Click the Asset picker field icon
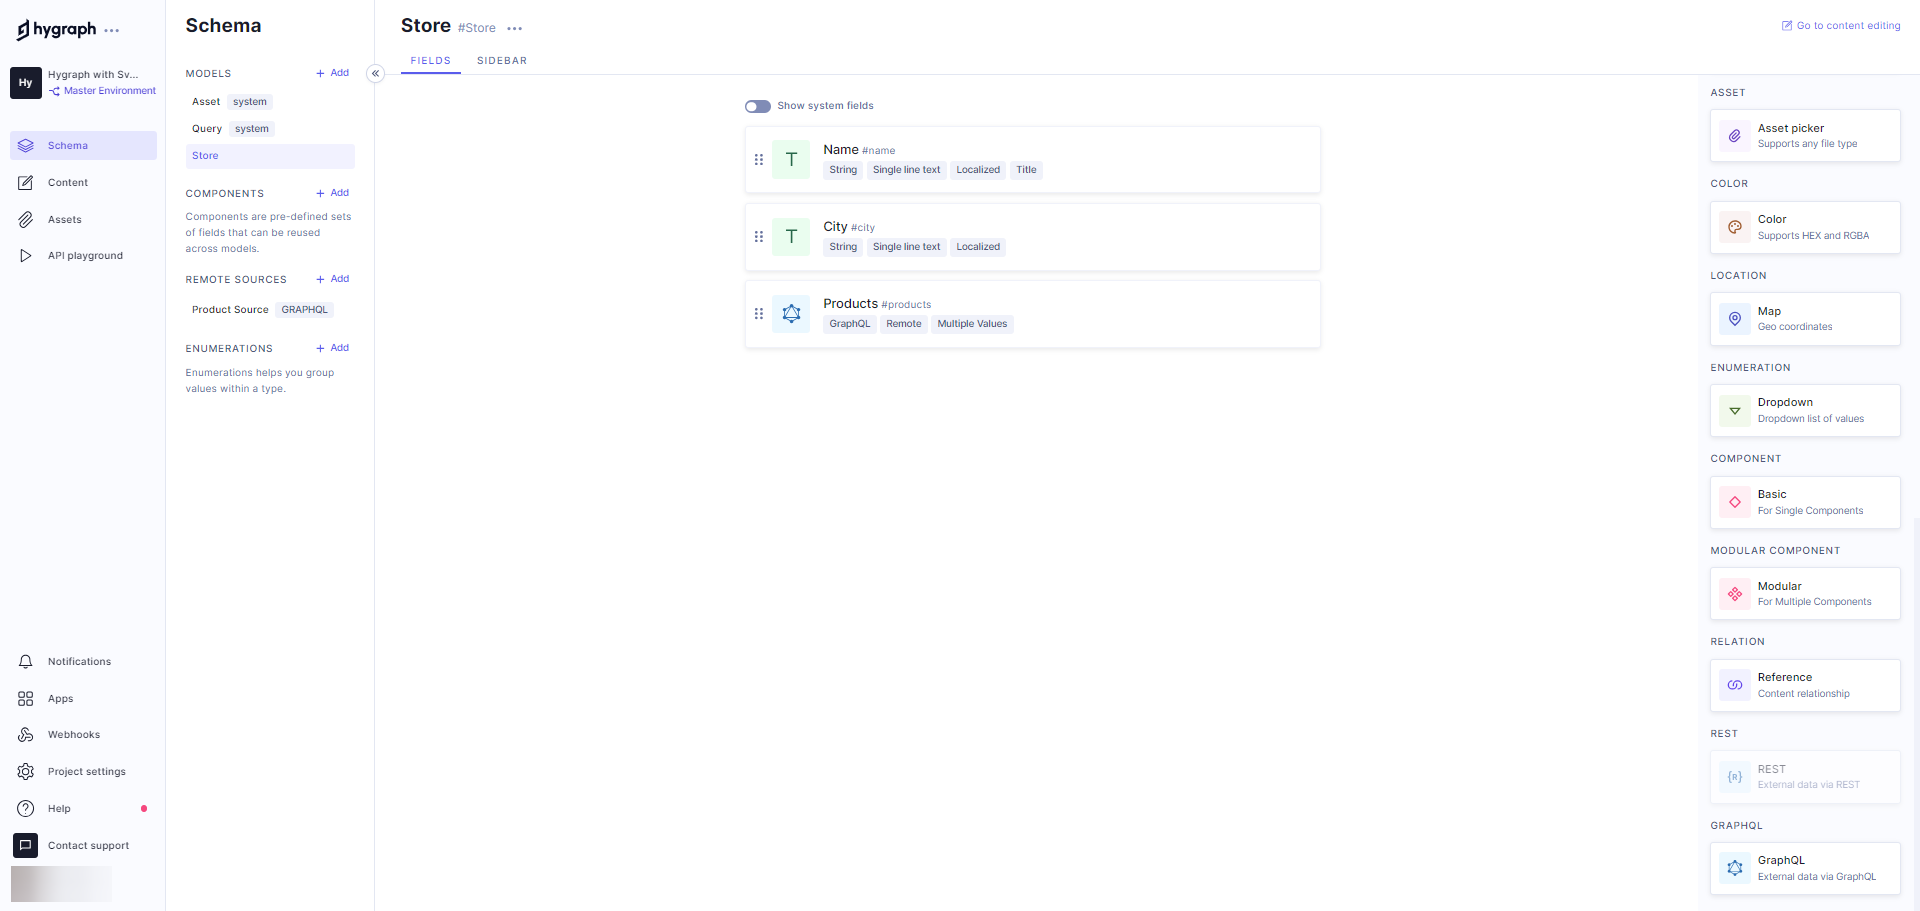The width and height of the screenshot is (1920, 911). [1735, 136]
